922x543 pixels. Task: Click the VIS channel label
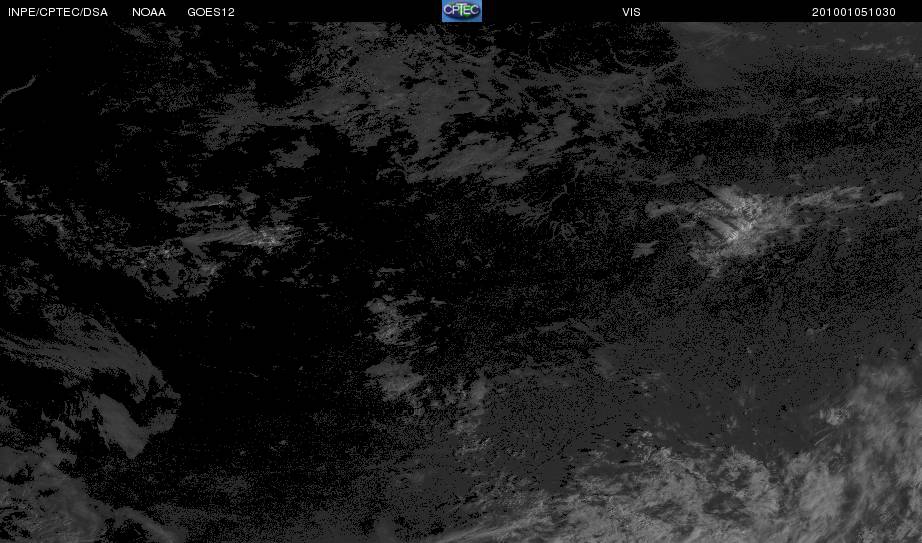[631, 12]
